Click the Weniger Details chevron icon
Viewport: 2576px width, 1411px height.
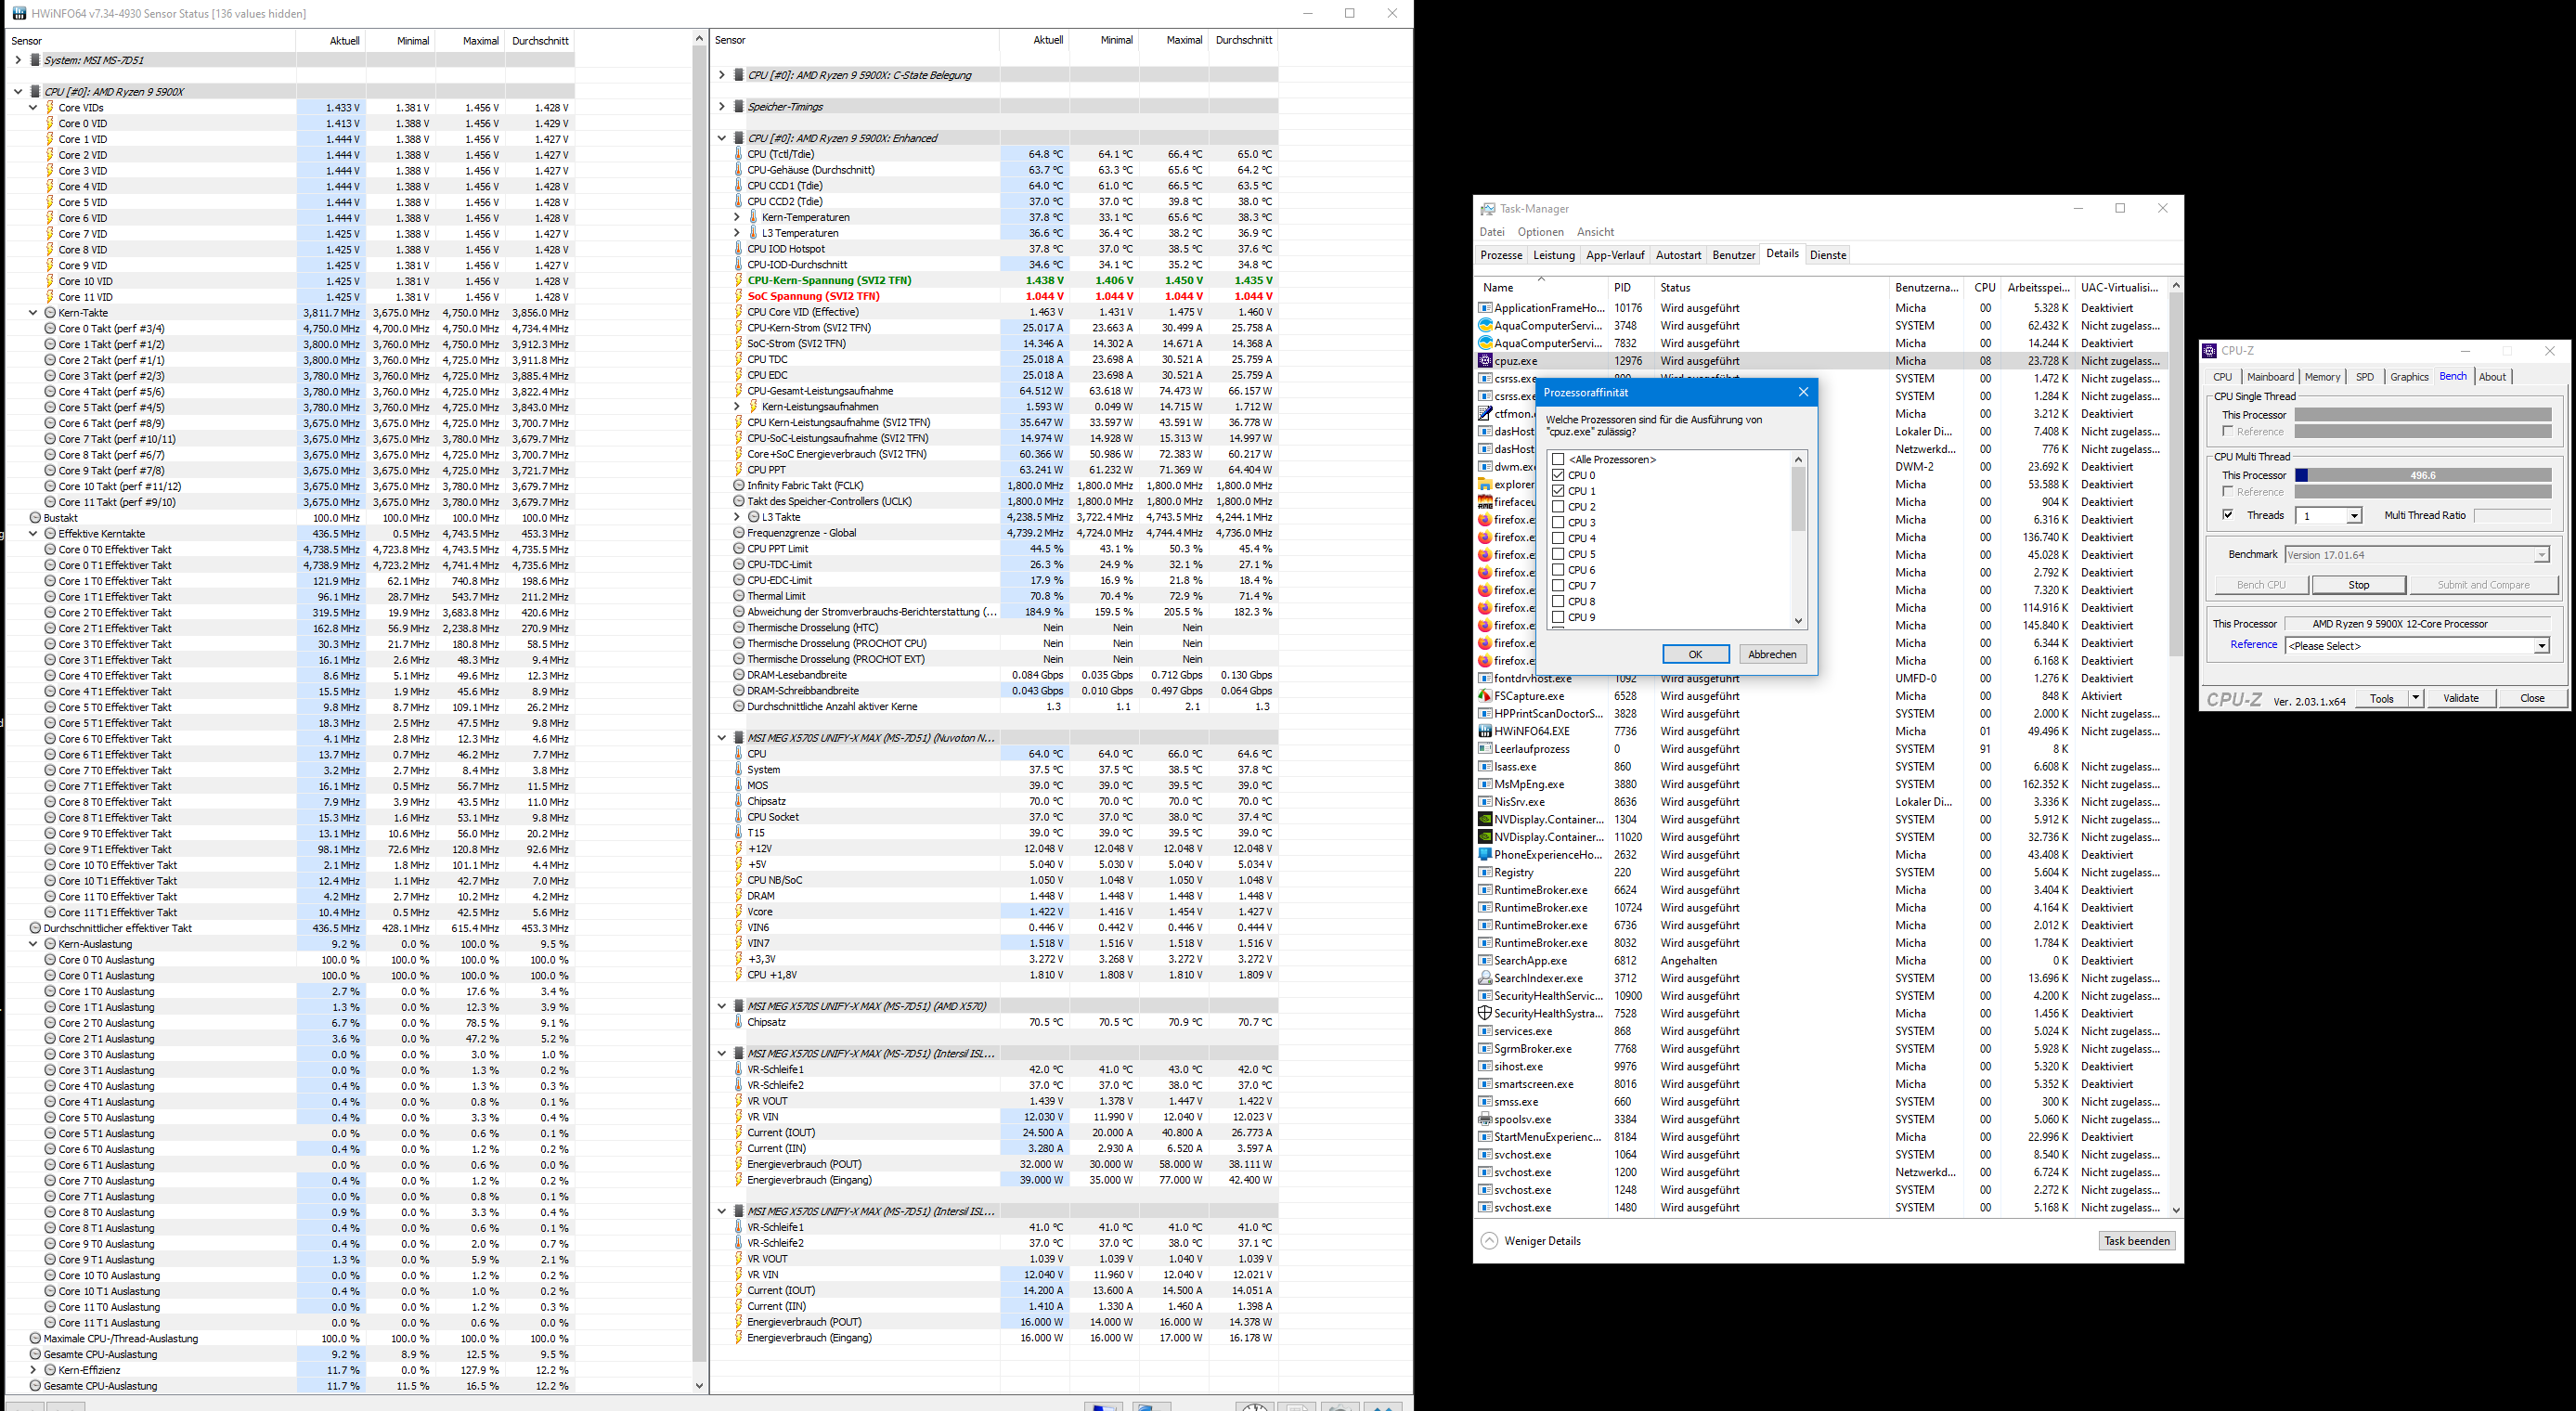[x=1489, y=1241]
